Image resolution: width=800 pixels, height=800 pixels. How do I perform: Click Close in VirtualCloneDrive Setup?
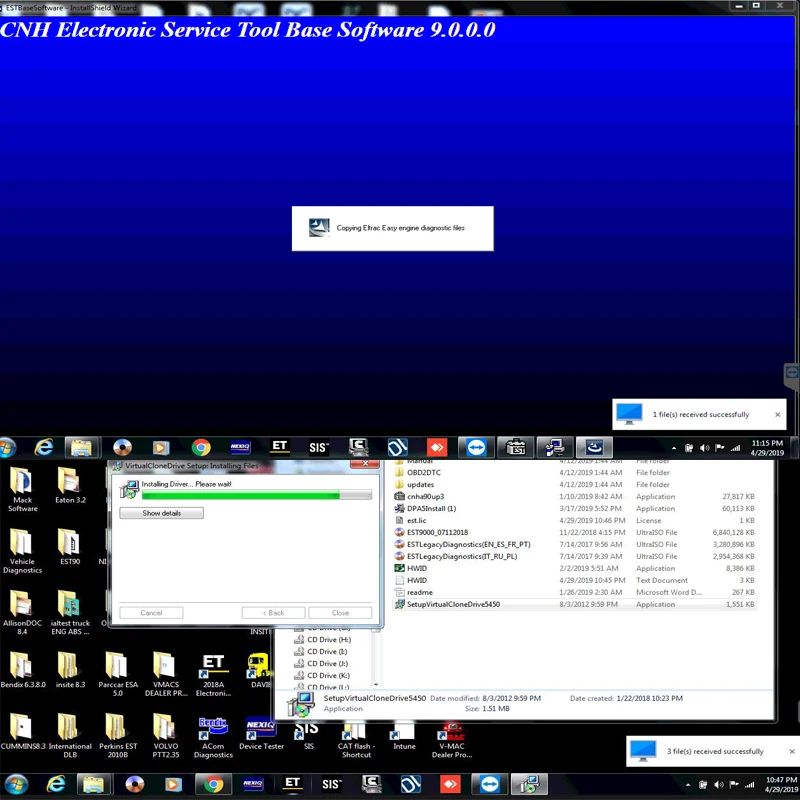340,613
